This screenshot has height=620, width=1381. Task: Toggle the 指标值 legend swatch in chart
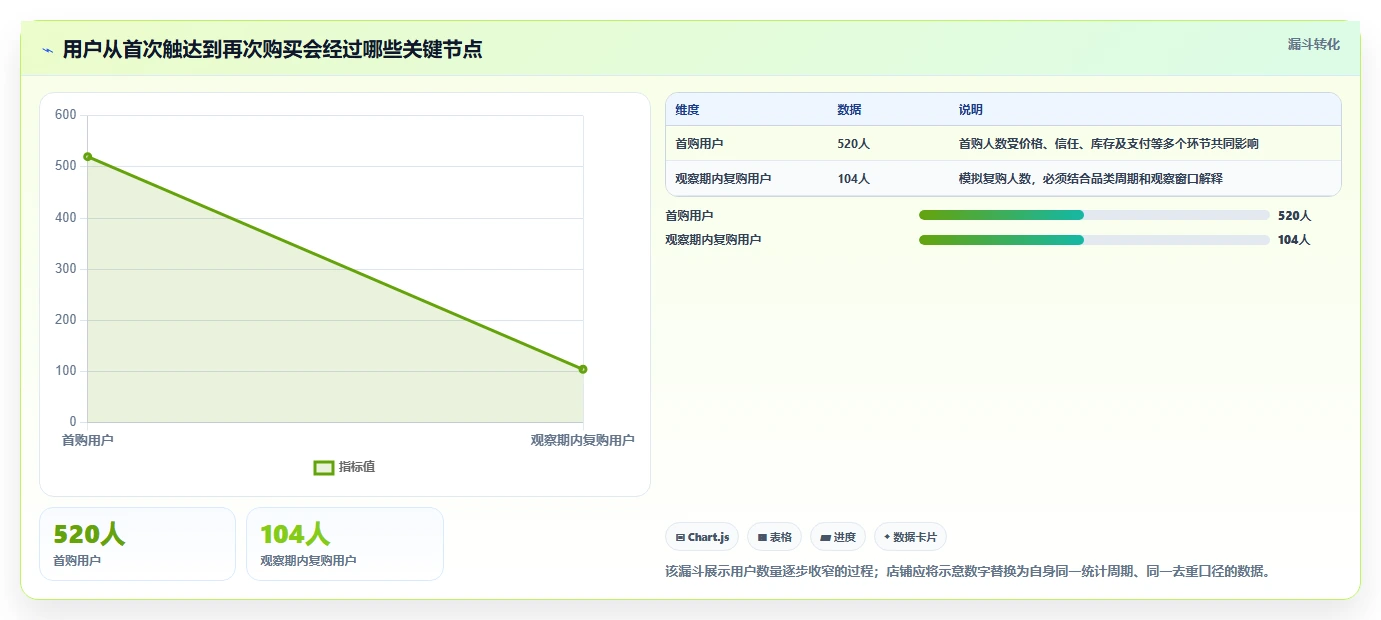[x=324, y=467]
